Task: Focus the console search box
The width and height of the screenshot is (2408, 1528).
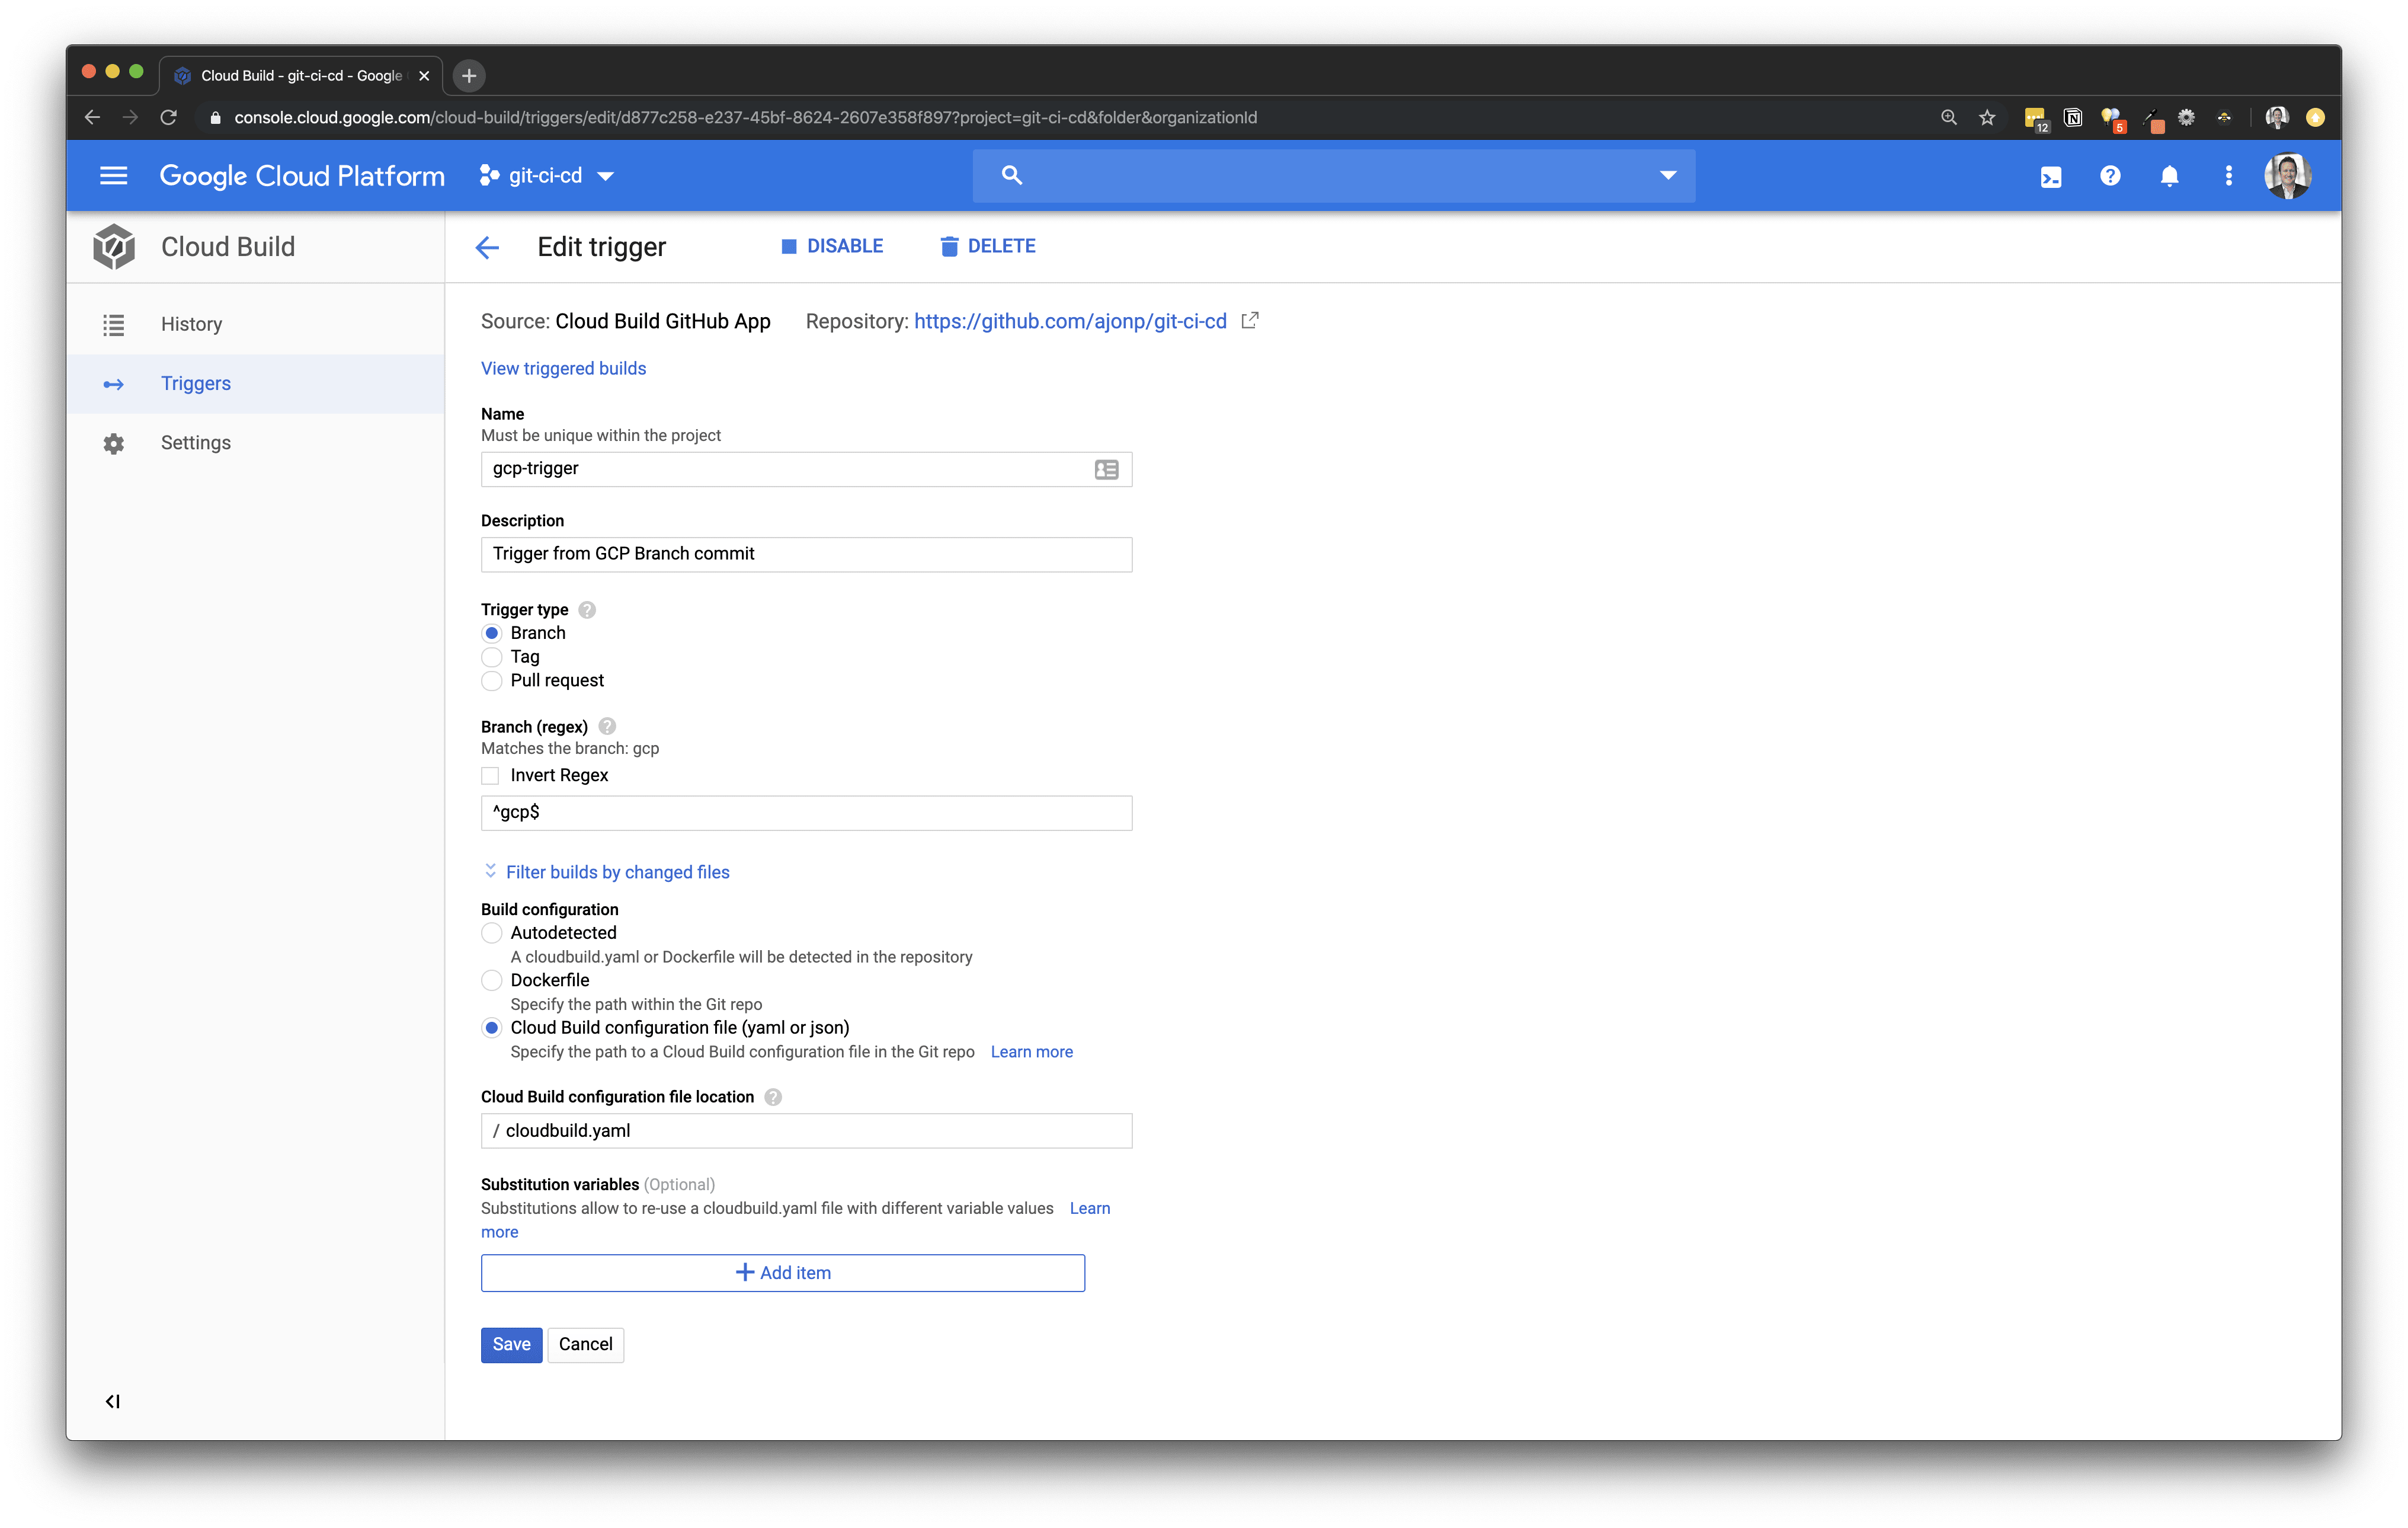Action: coord(1334,176)
